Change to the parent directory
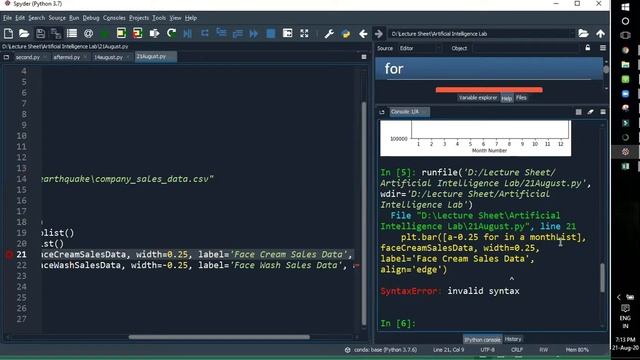Viewport: 640px width, 360px height. (600, 33)
